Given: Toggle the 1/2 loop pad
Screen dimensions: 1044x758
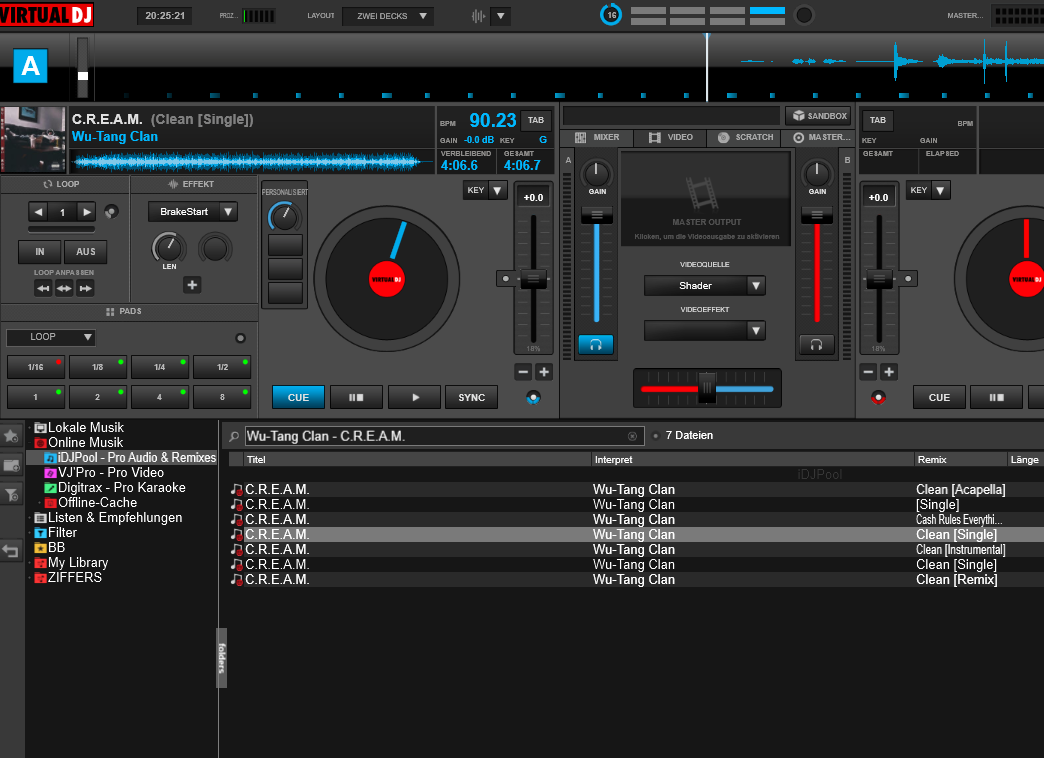Looking at the screenshot, I should (x=222, y=367).
